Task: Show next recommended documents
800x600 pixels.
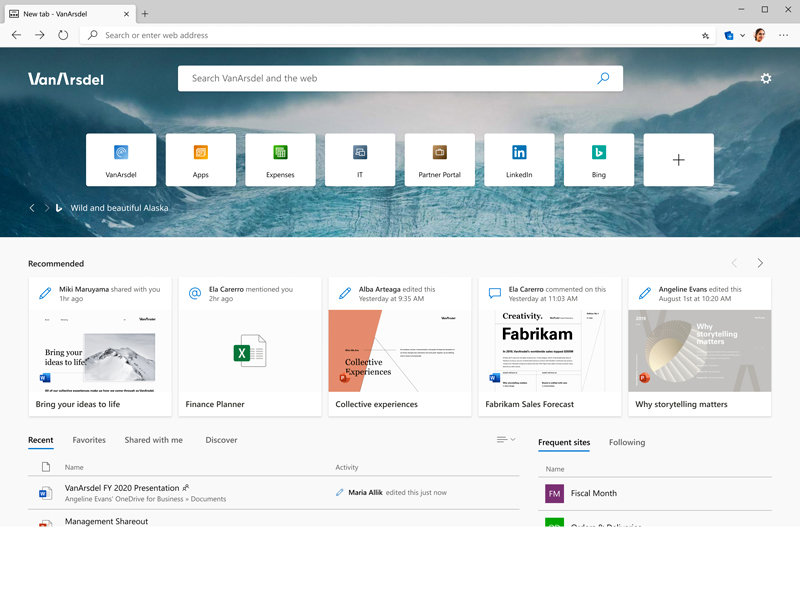Action: pos(760,263)
